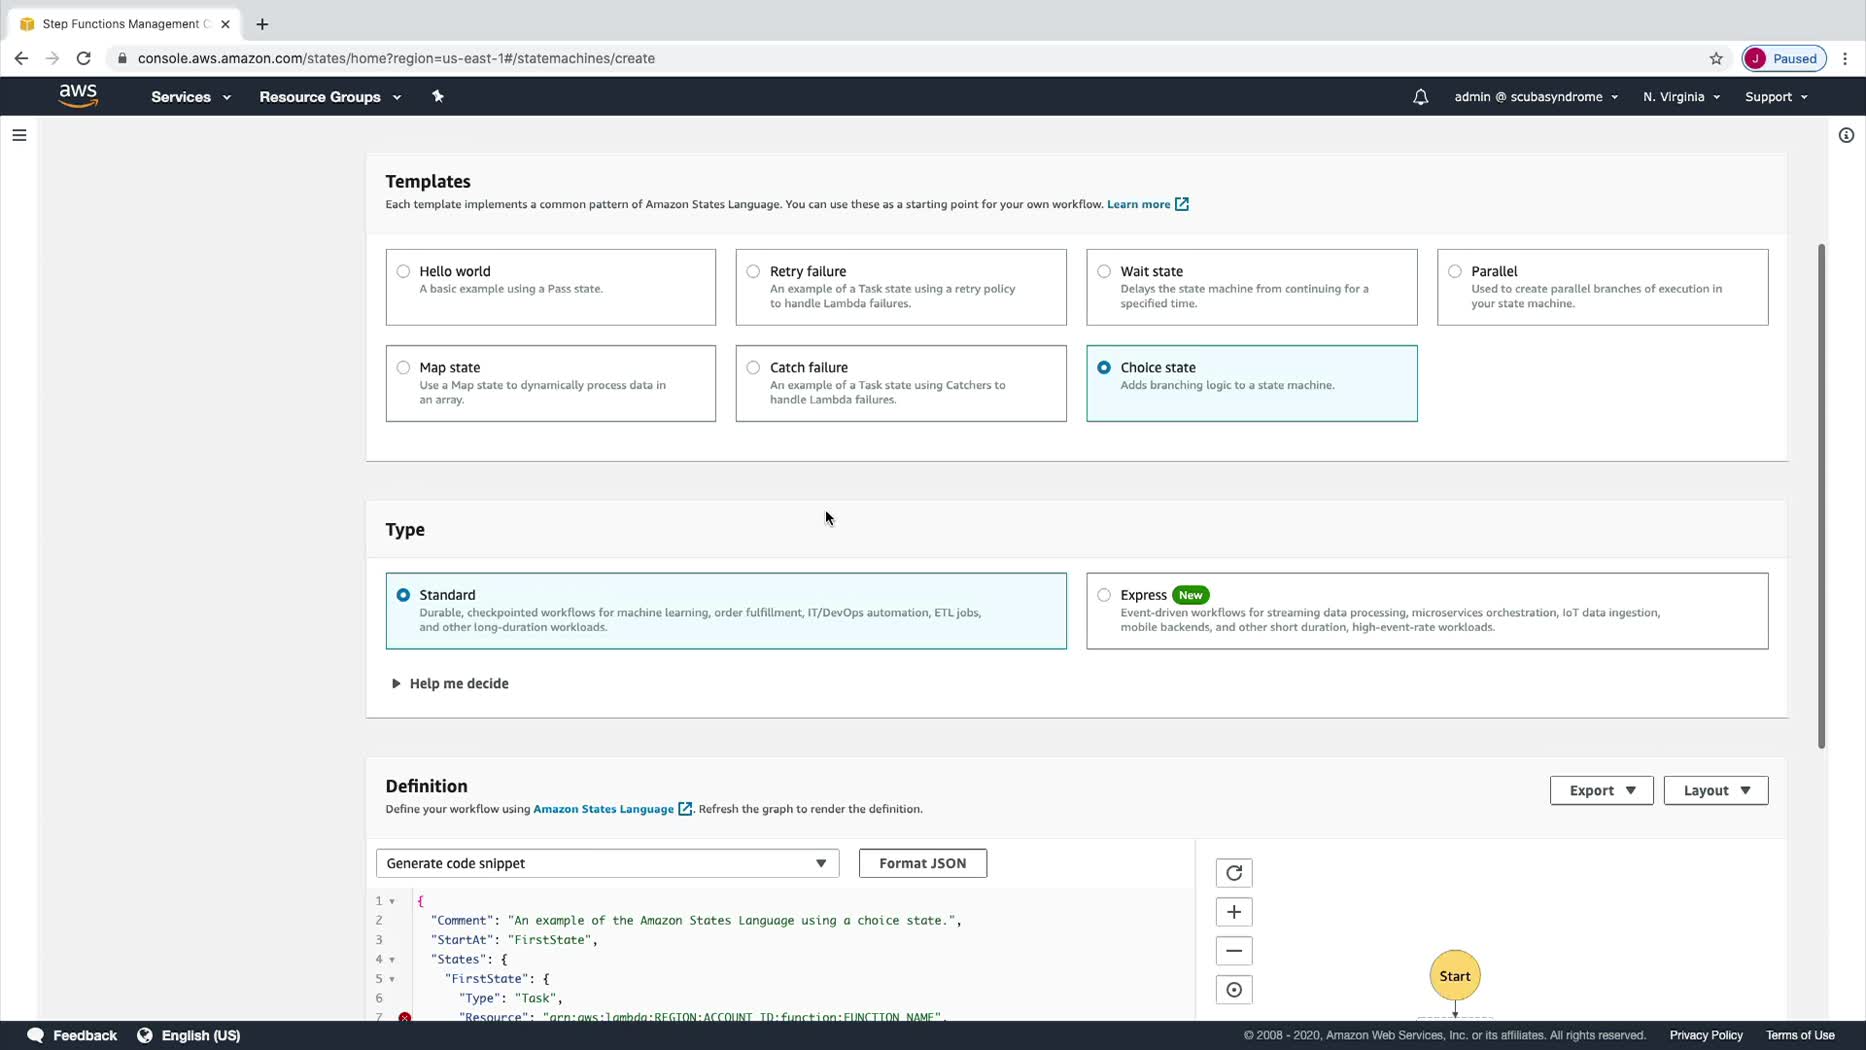Viewport: 1866px width, 1050px height.
Task: Click the Feedback chat bubble icon
Action: tap(35, 1035)
